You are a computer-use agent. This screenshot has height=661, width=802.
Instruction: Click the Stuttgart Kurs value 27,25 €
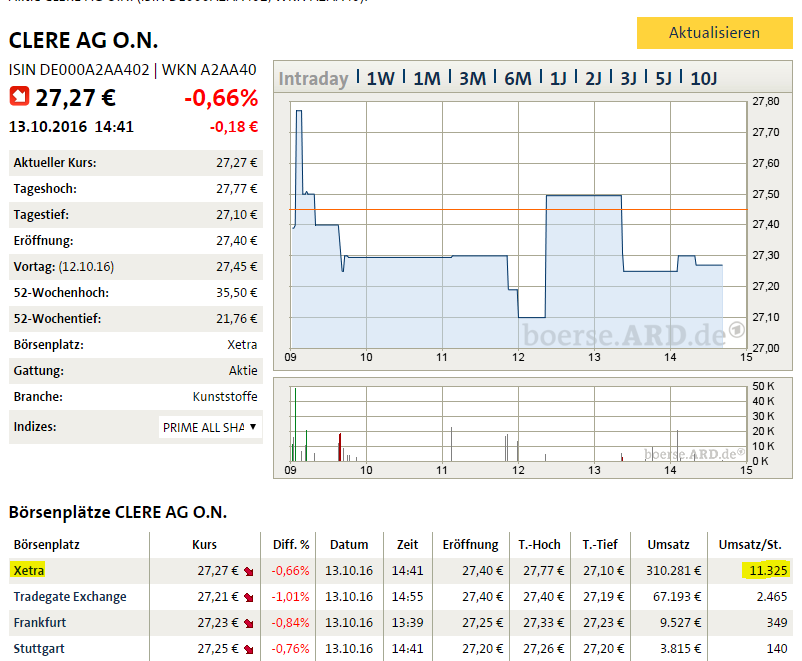(218, 649)
